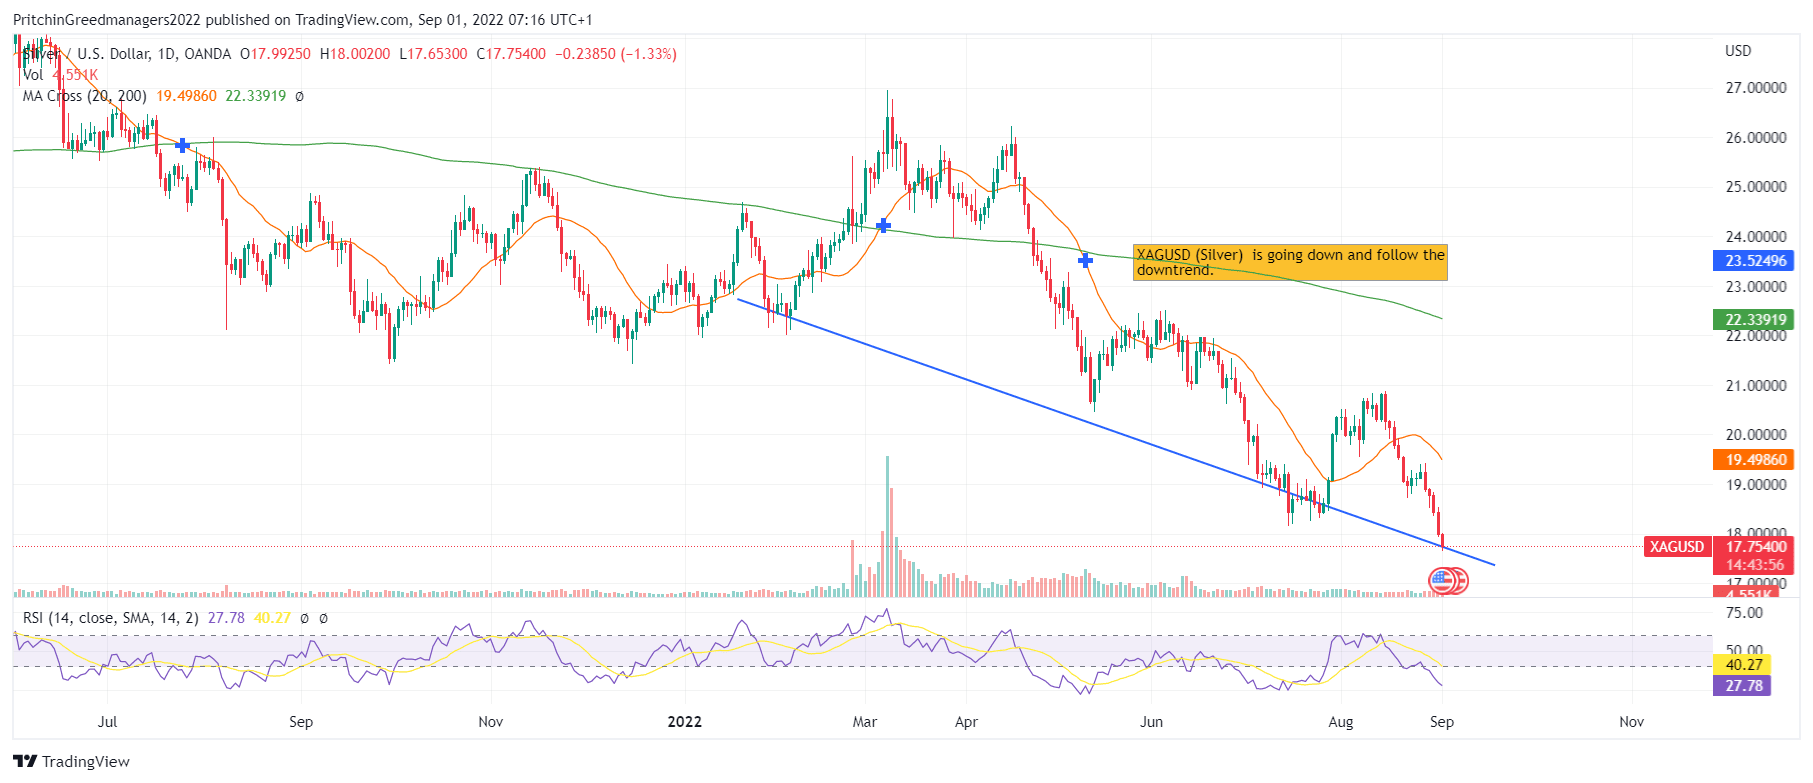Click the blue 23.52496 price axis label
The image size is (1813, 783).
[x=1754, y=261]
